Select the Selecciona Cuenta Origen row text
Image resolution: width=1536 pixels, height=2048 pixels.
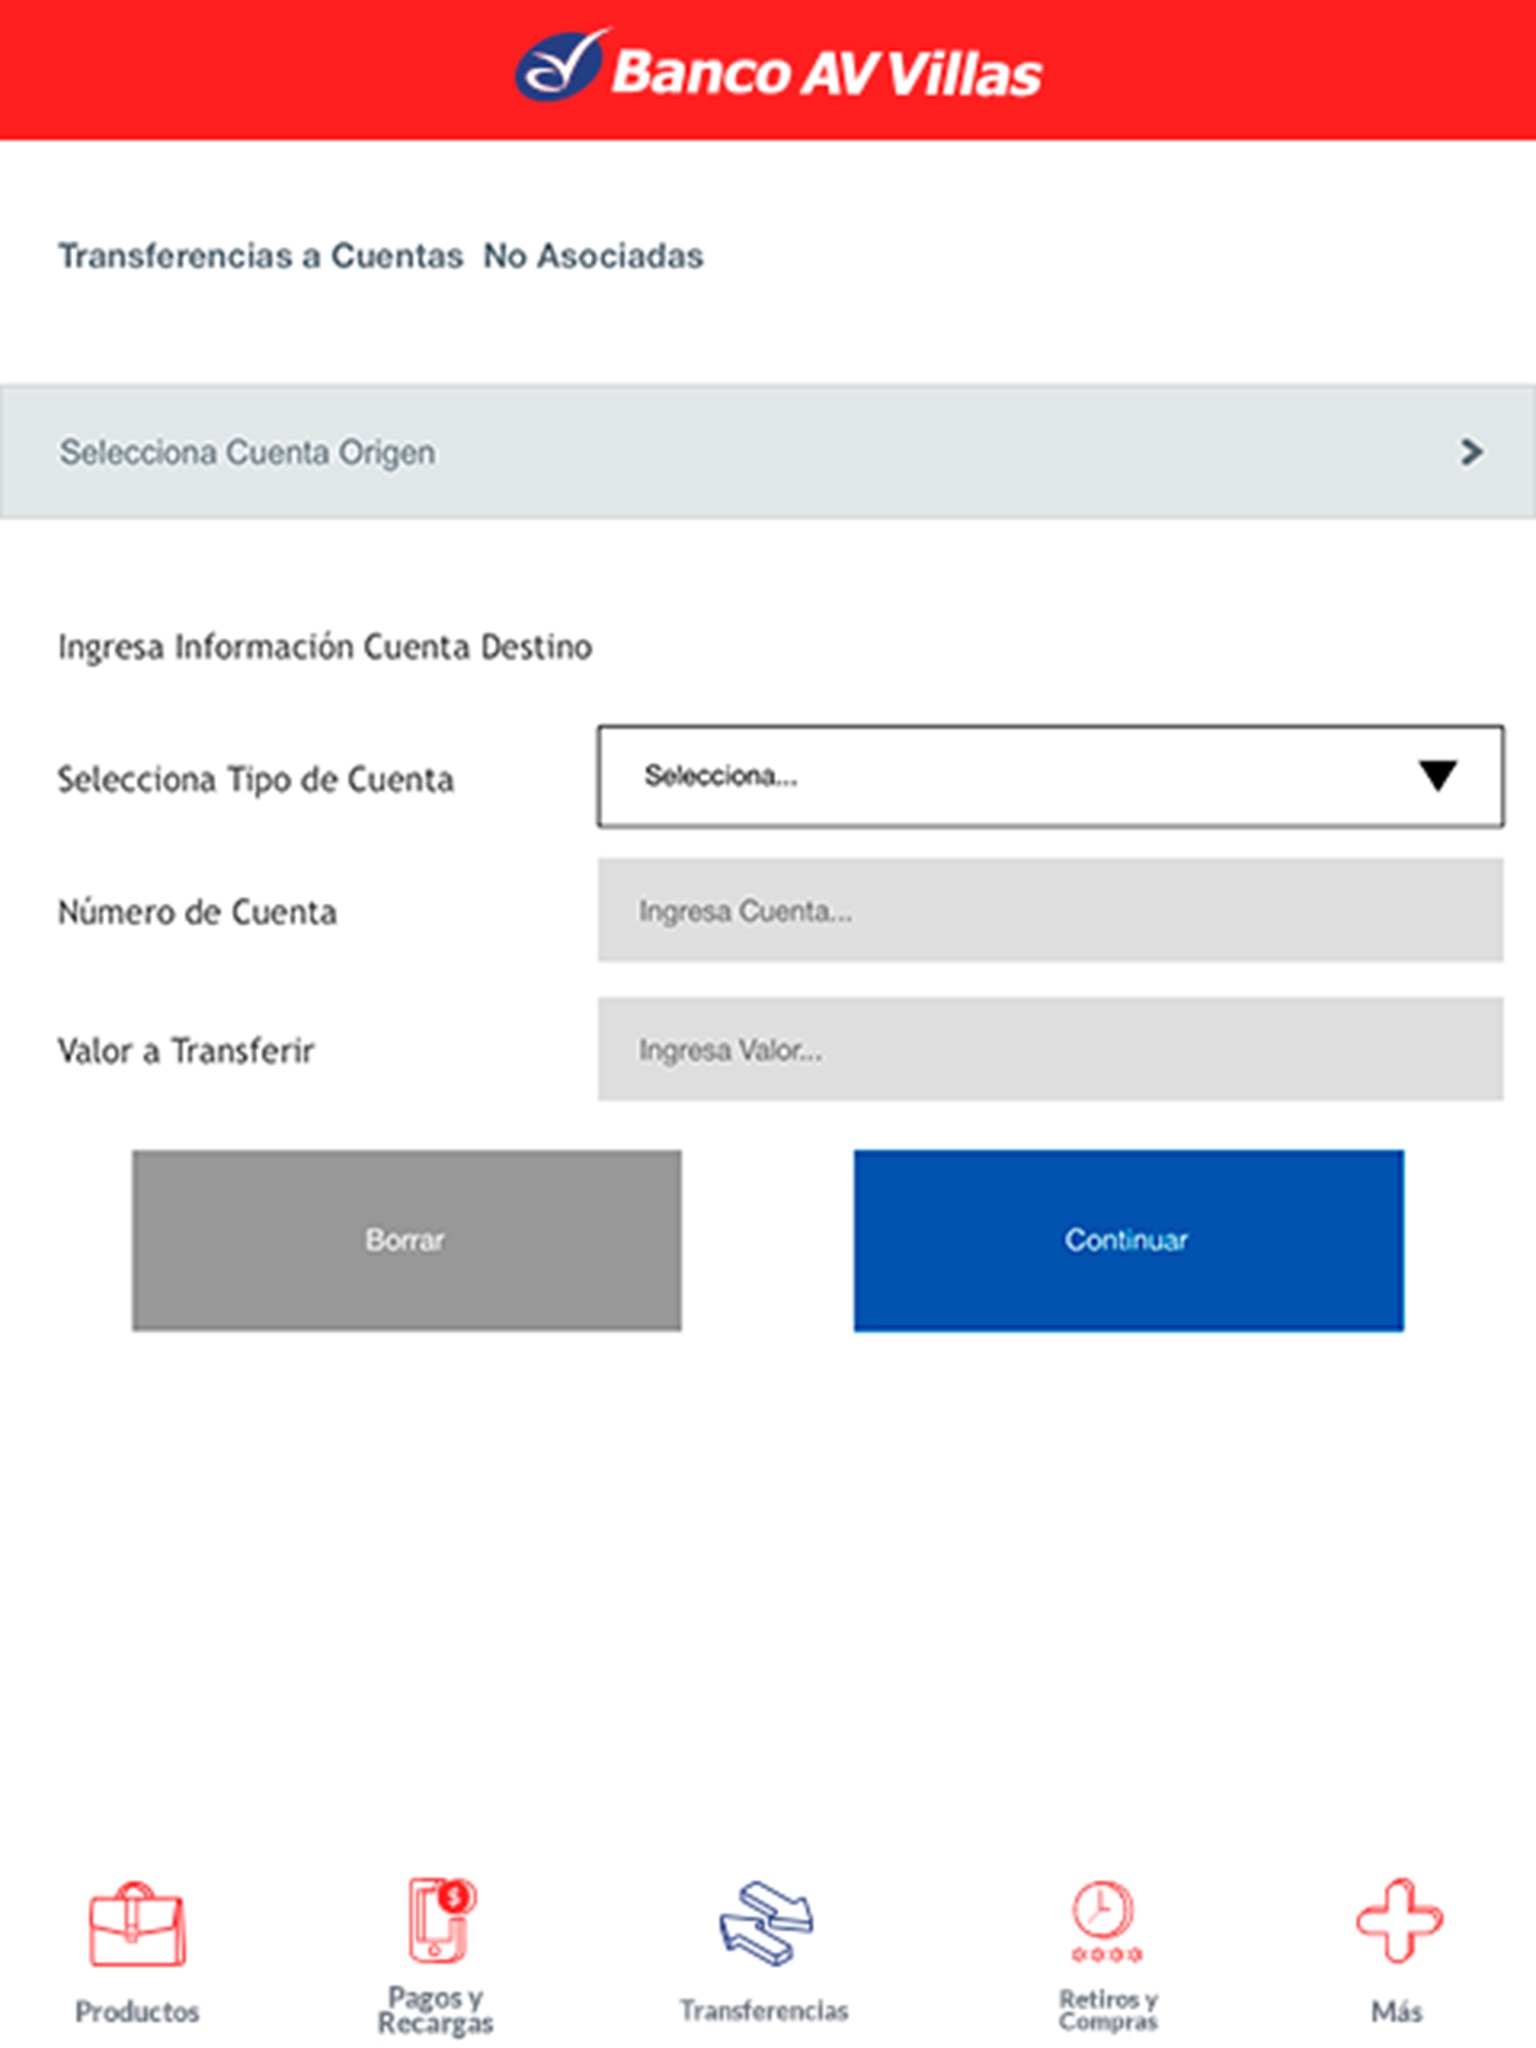coord(247,452)
